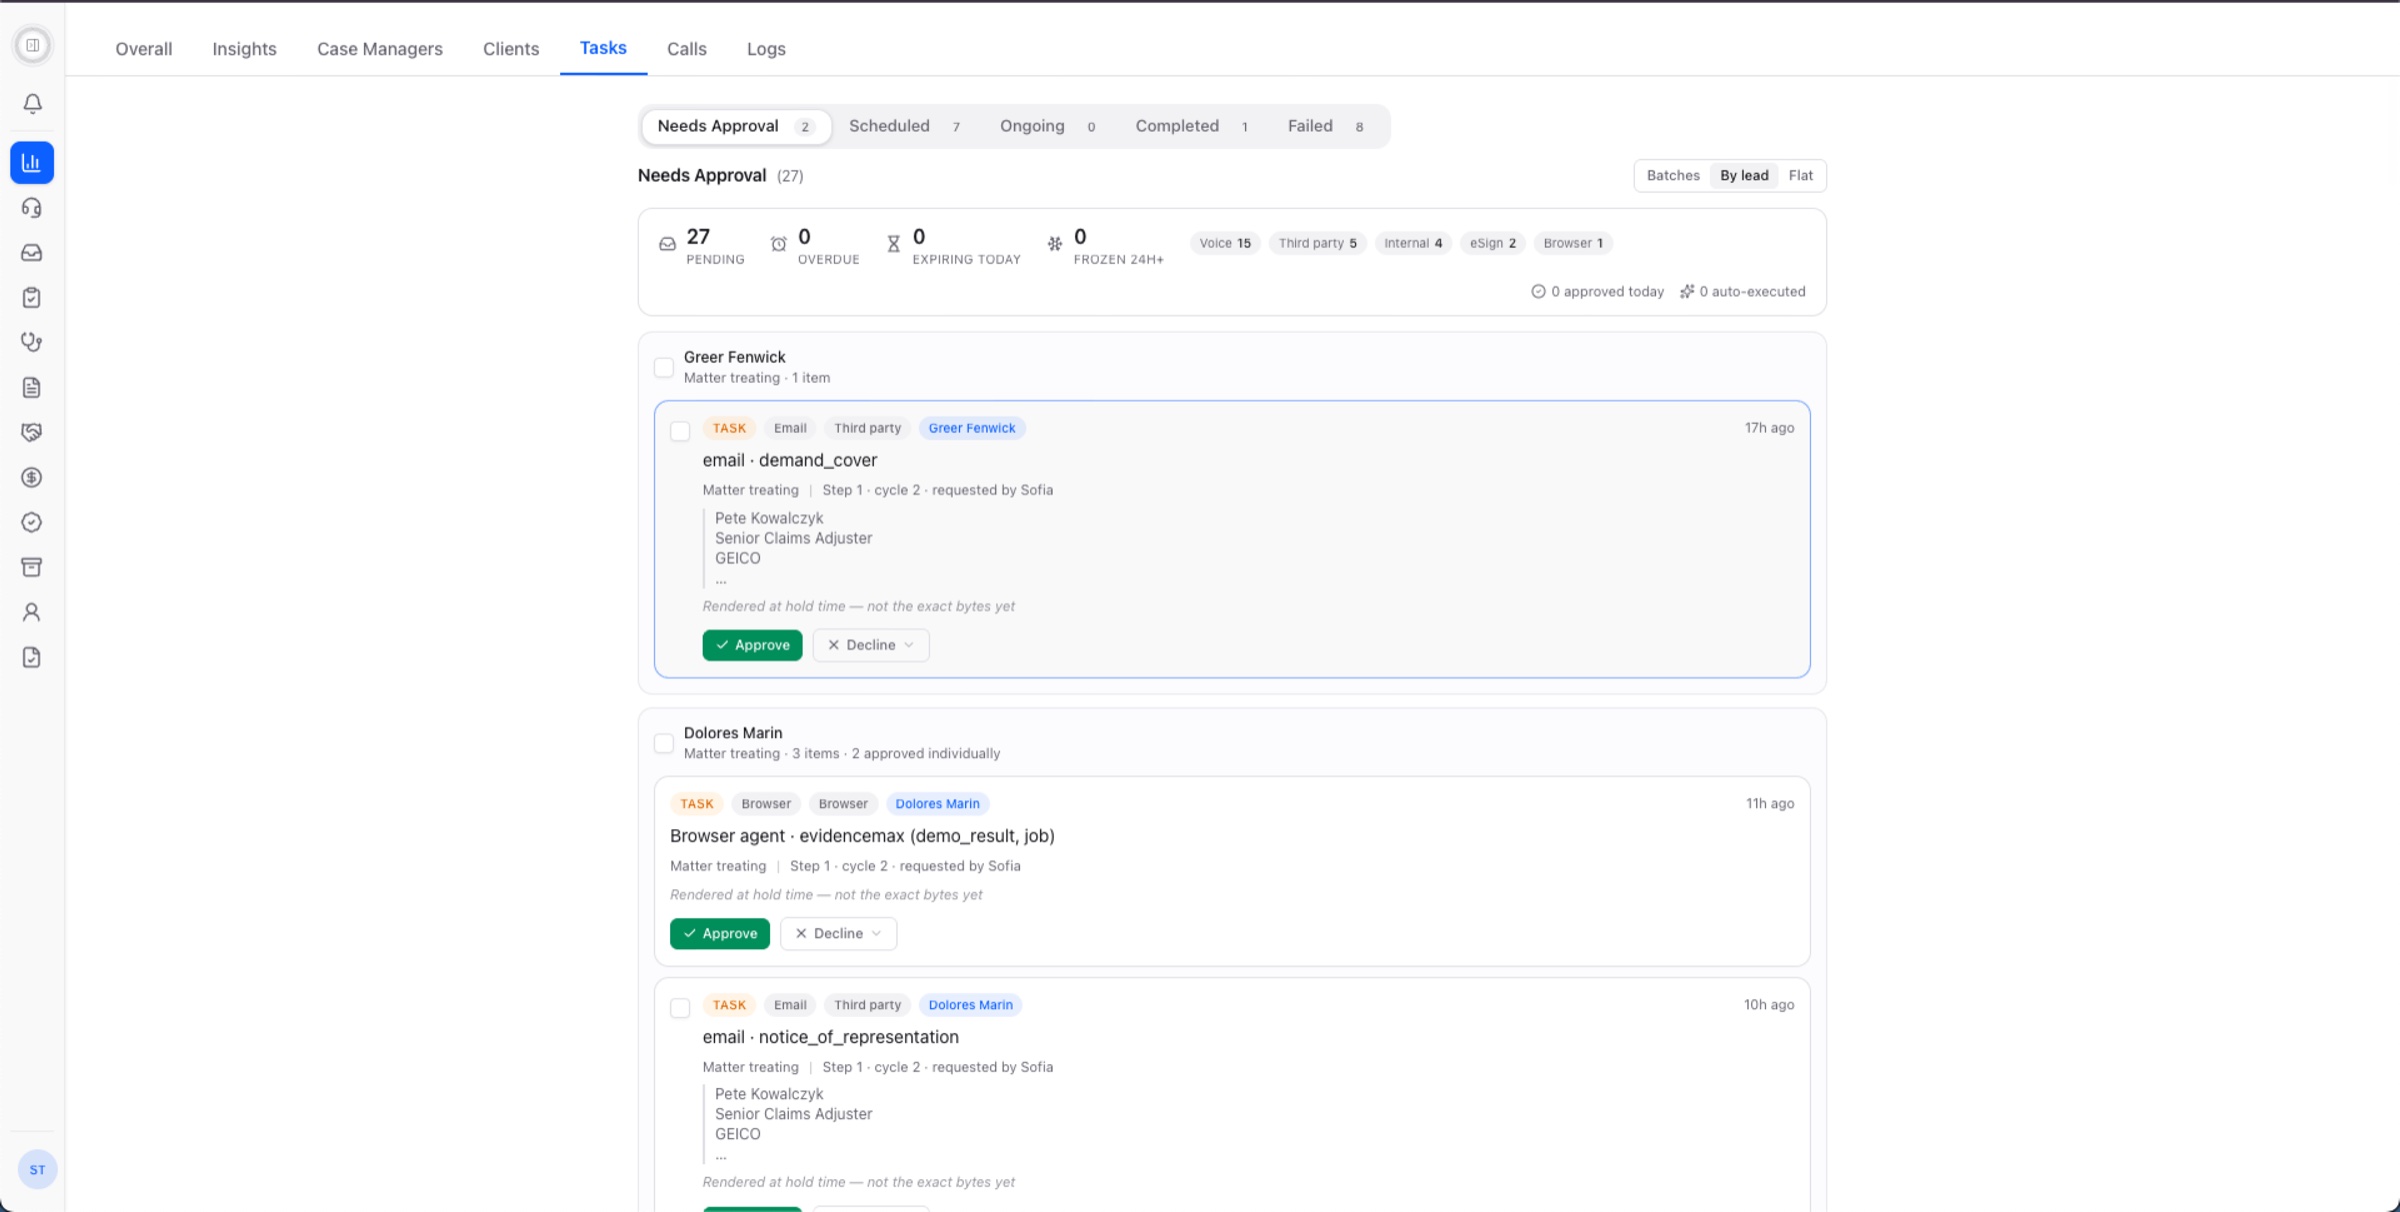Check the Greer Fenwick group checkbox
This screenshot has height=1212, width=2400.
664,367
